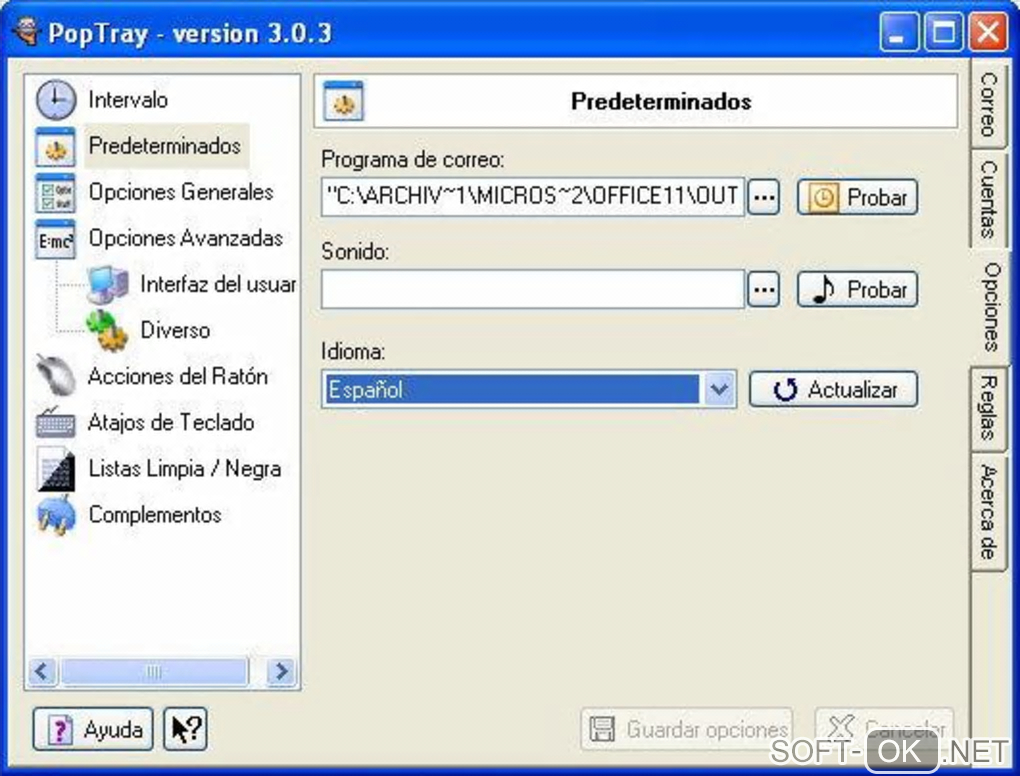
Task: Open the Opciones Avanzadas E=mc² icon
Action: point(55,239)
